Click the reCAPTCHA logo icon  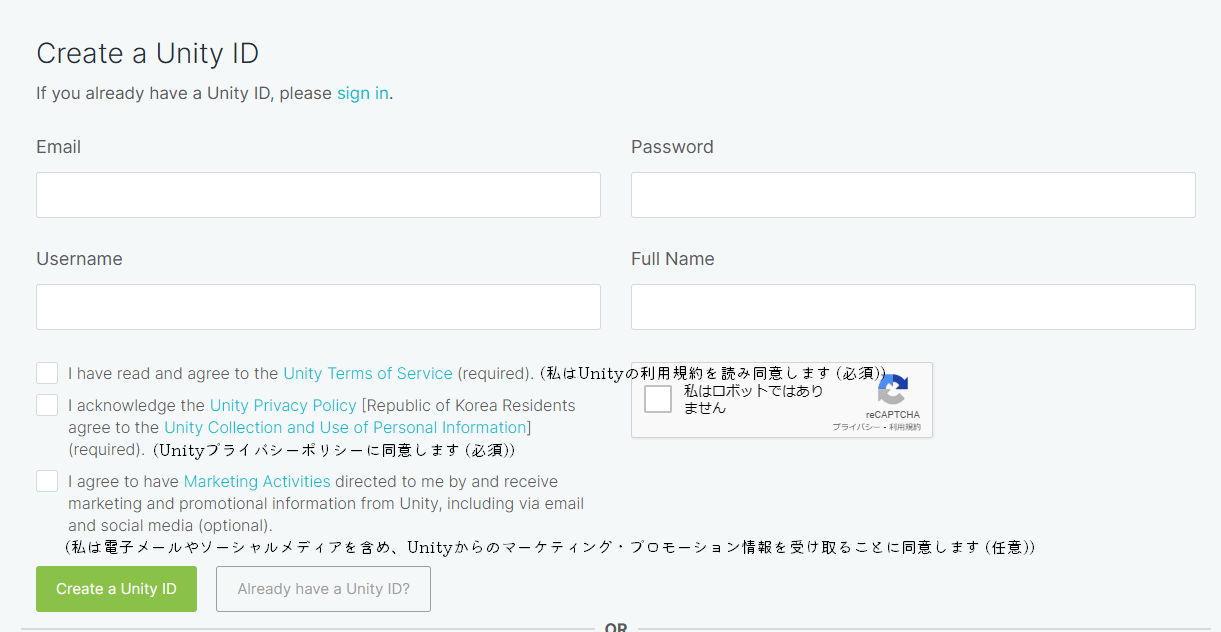[x=893, y=390]
